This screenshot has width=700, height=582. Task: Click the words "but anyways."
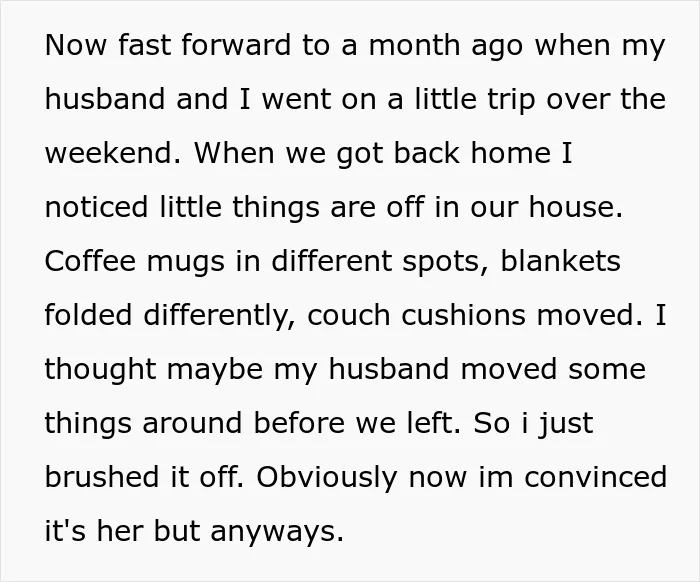click(248, 532)
